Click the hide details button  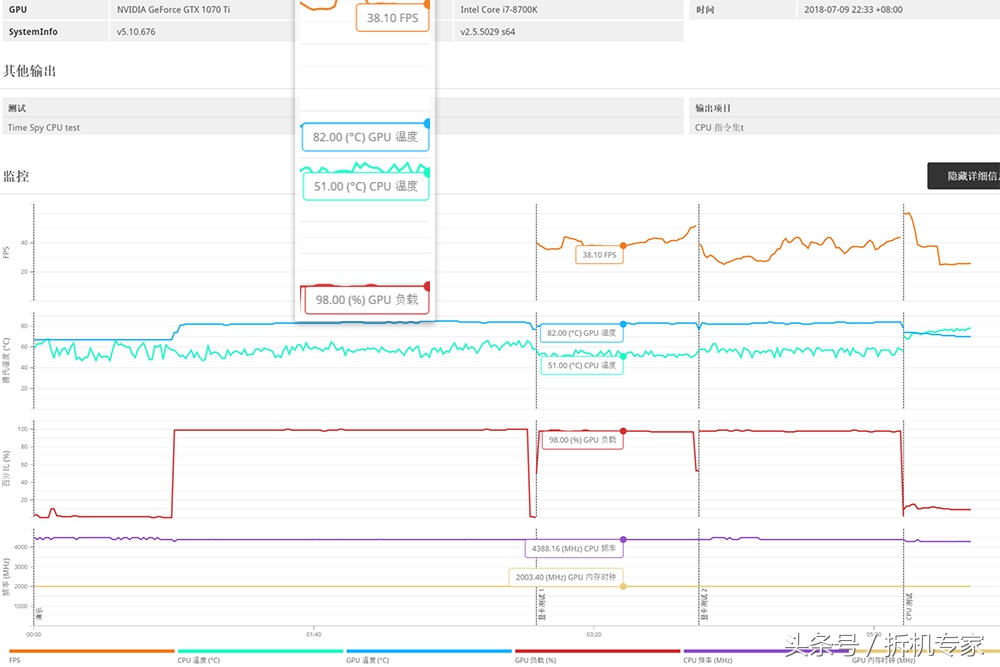pyautogui.click(x=963, y=176)
